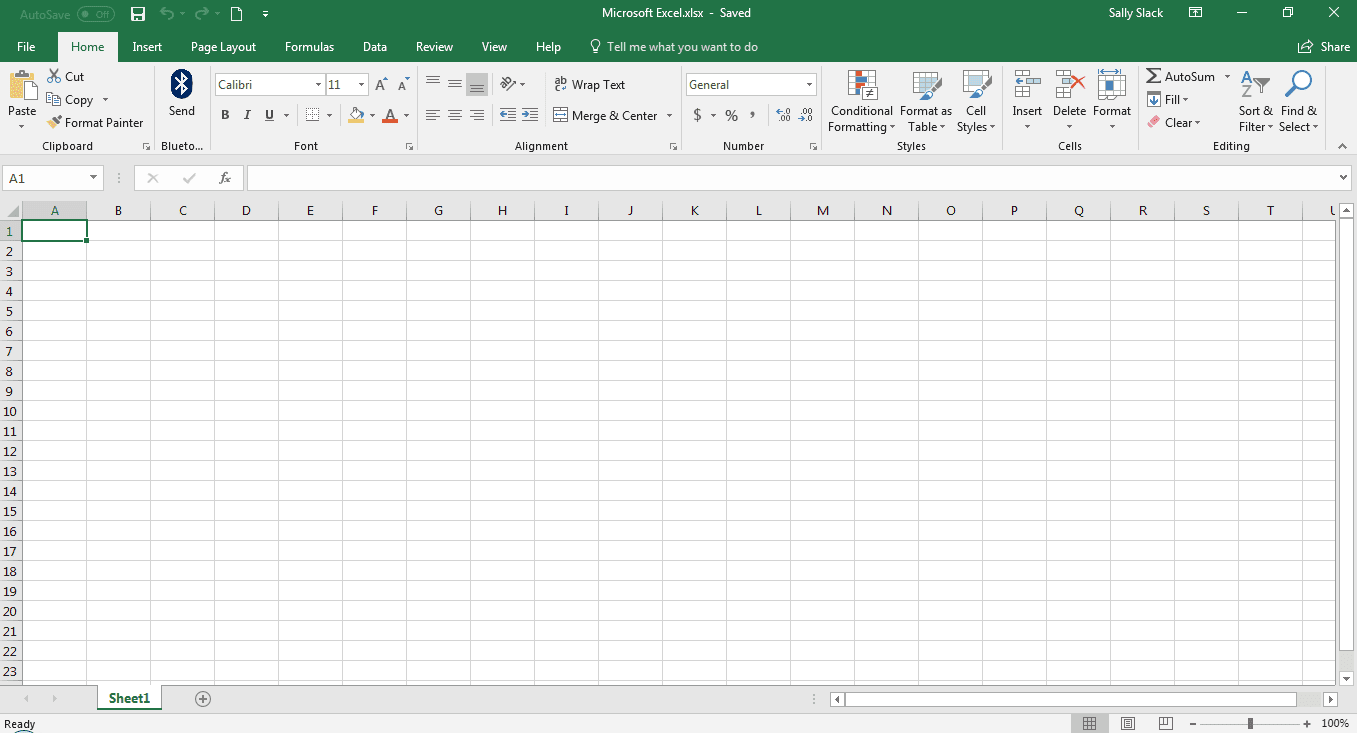Click the Bluetooth Send icon

click(181, 84)
